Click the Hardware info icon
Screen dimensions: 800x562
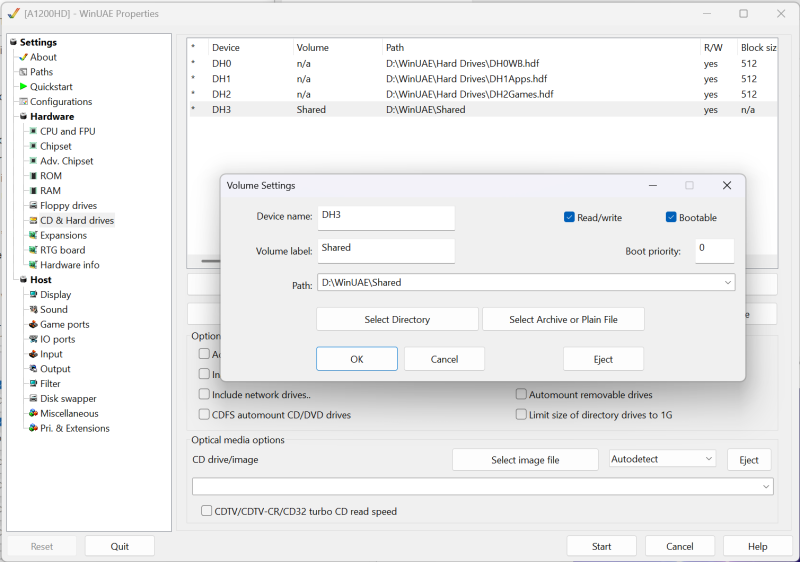tap(33, 265)
